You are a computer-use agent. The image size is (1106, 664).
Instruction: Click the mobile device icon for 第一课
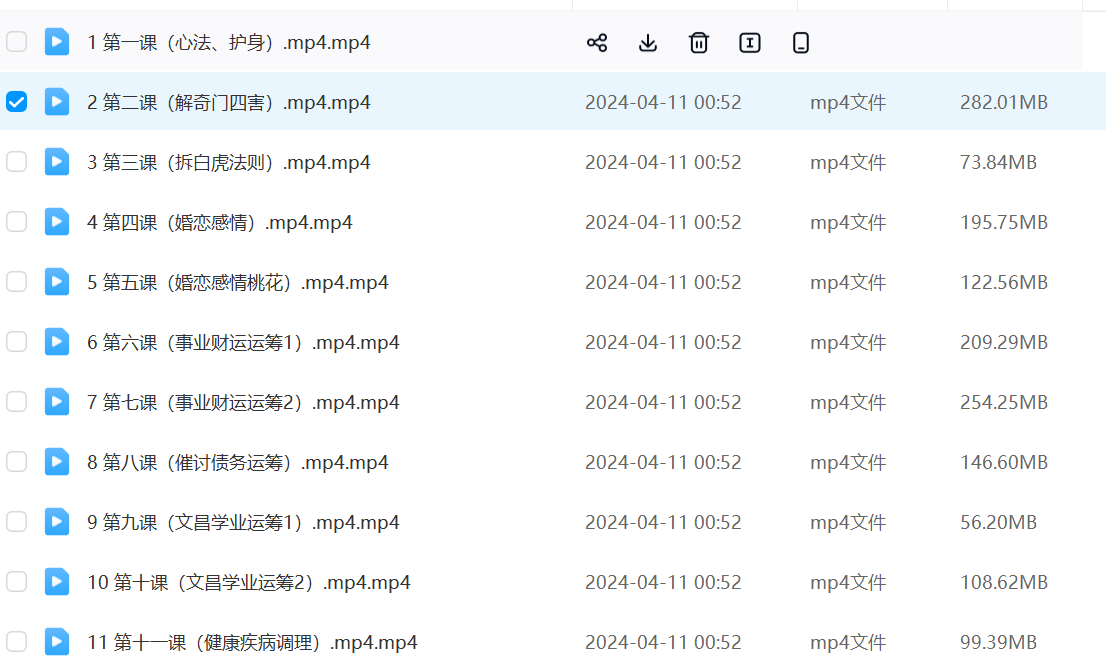[800, 42]
